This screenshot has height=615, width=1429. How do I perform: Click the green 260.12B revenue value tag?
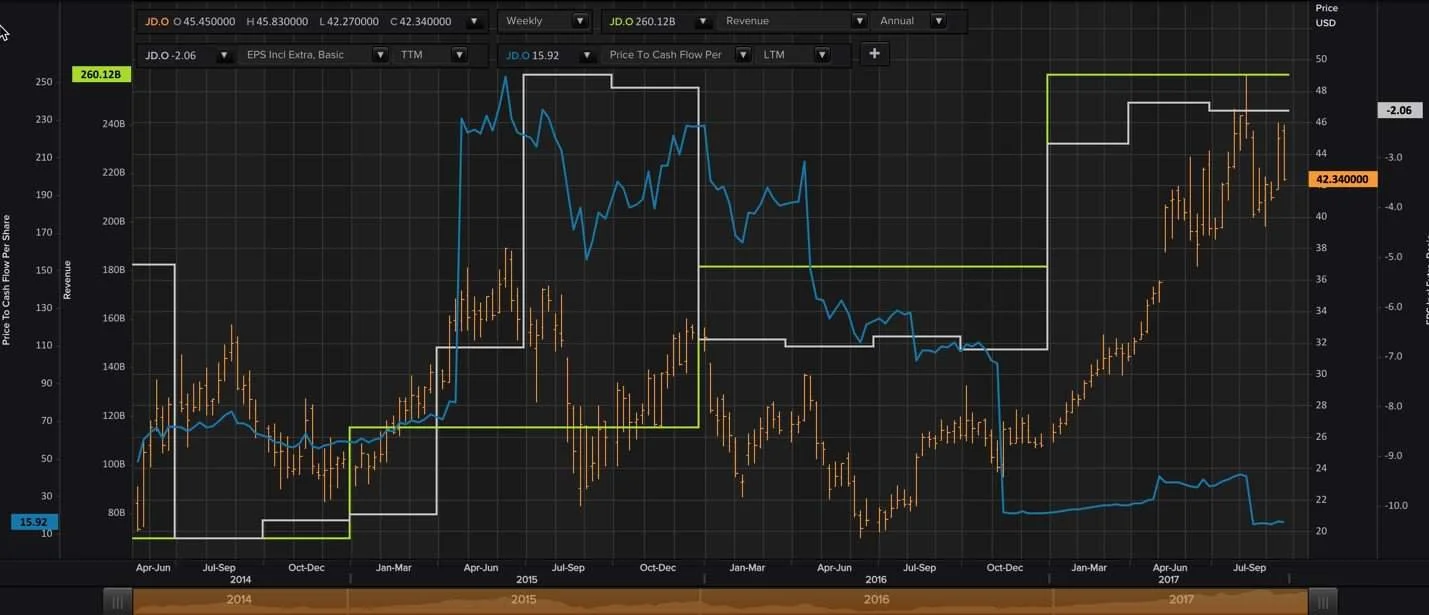point(102,75)
